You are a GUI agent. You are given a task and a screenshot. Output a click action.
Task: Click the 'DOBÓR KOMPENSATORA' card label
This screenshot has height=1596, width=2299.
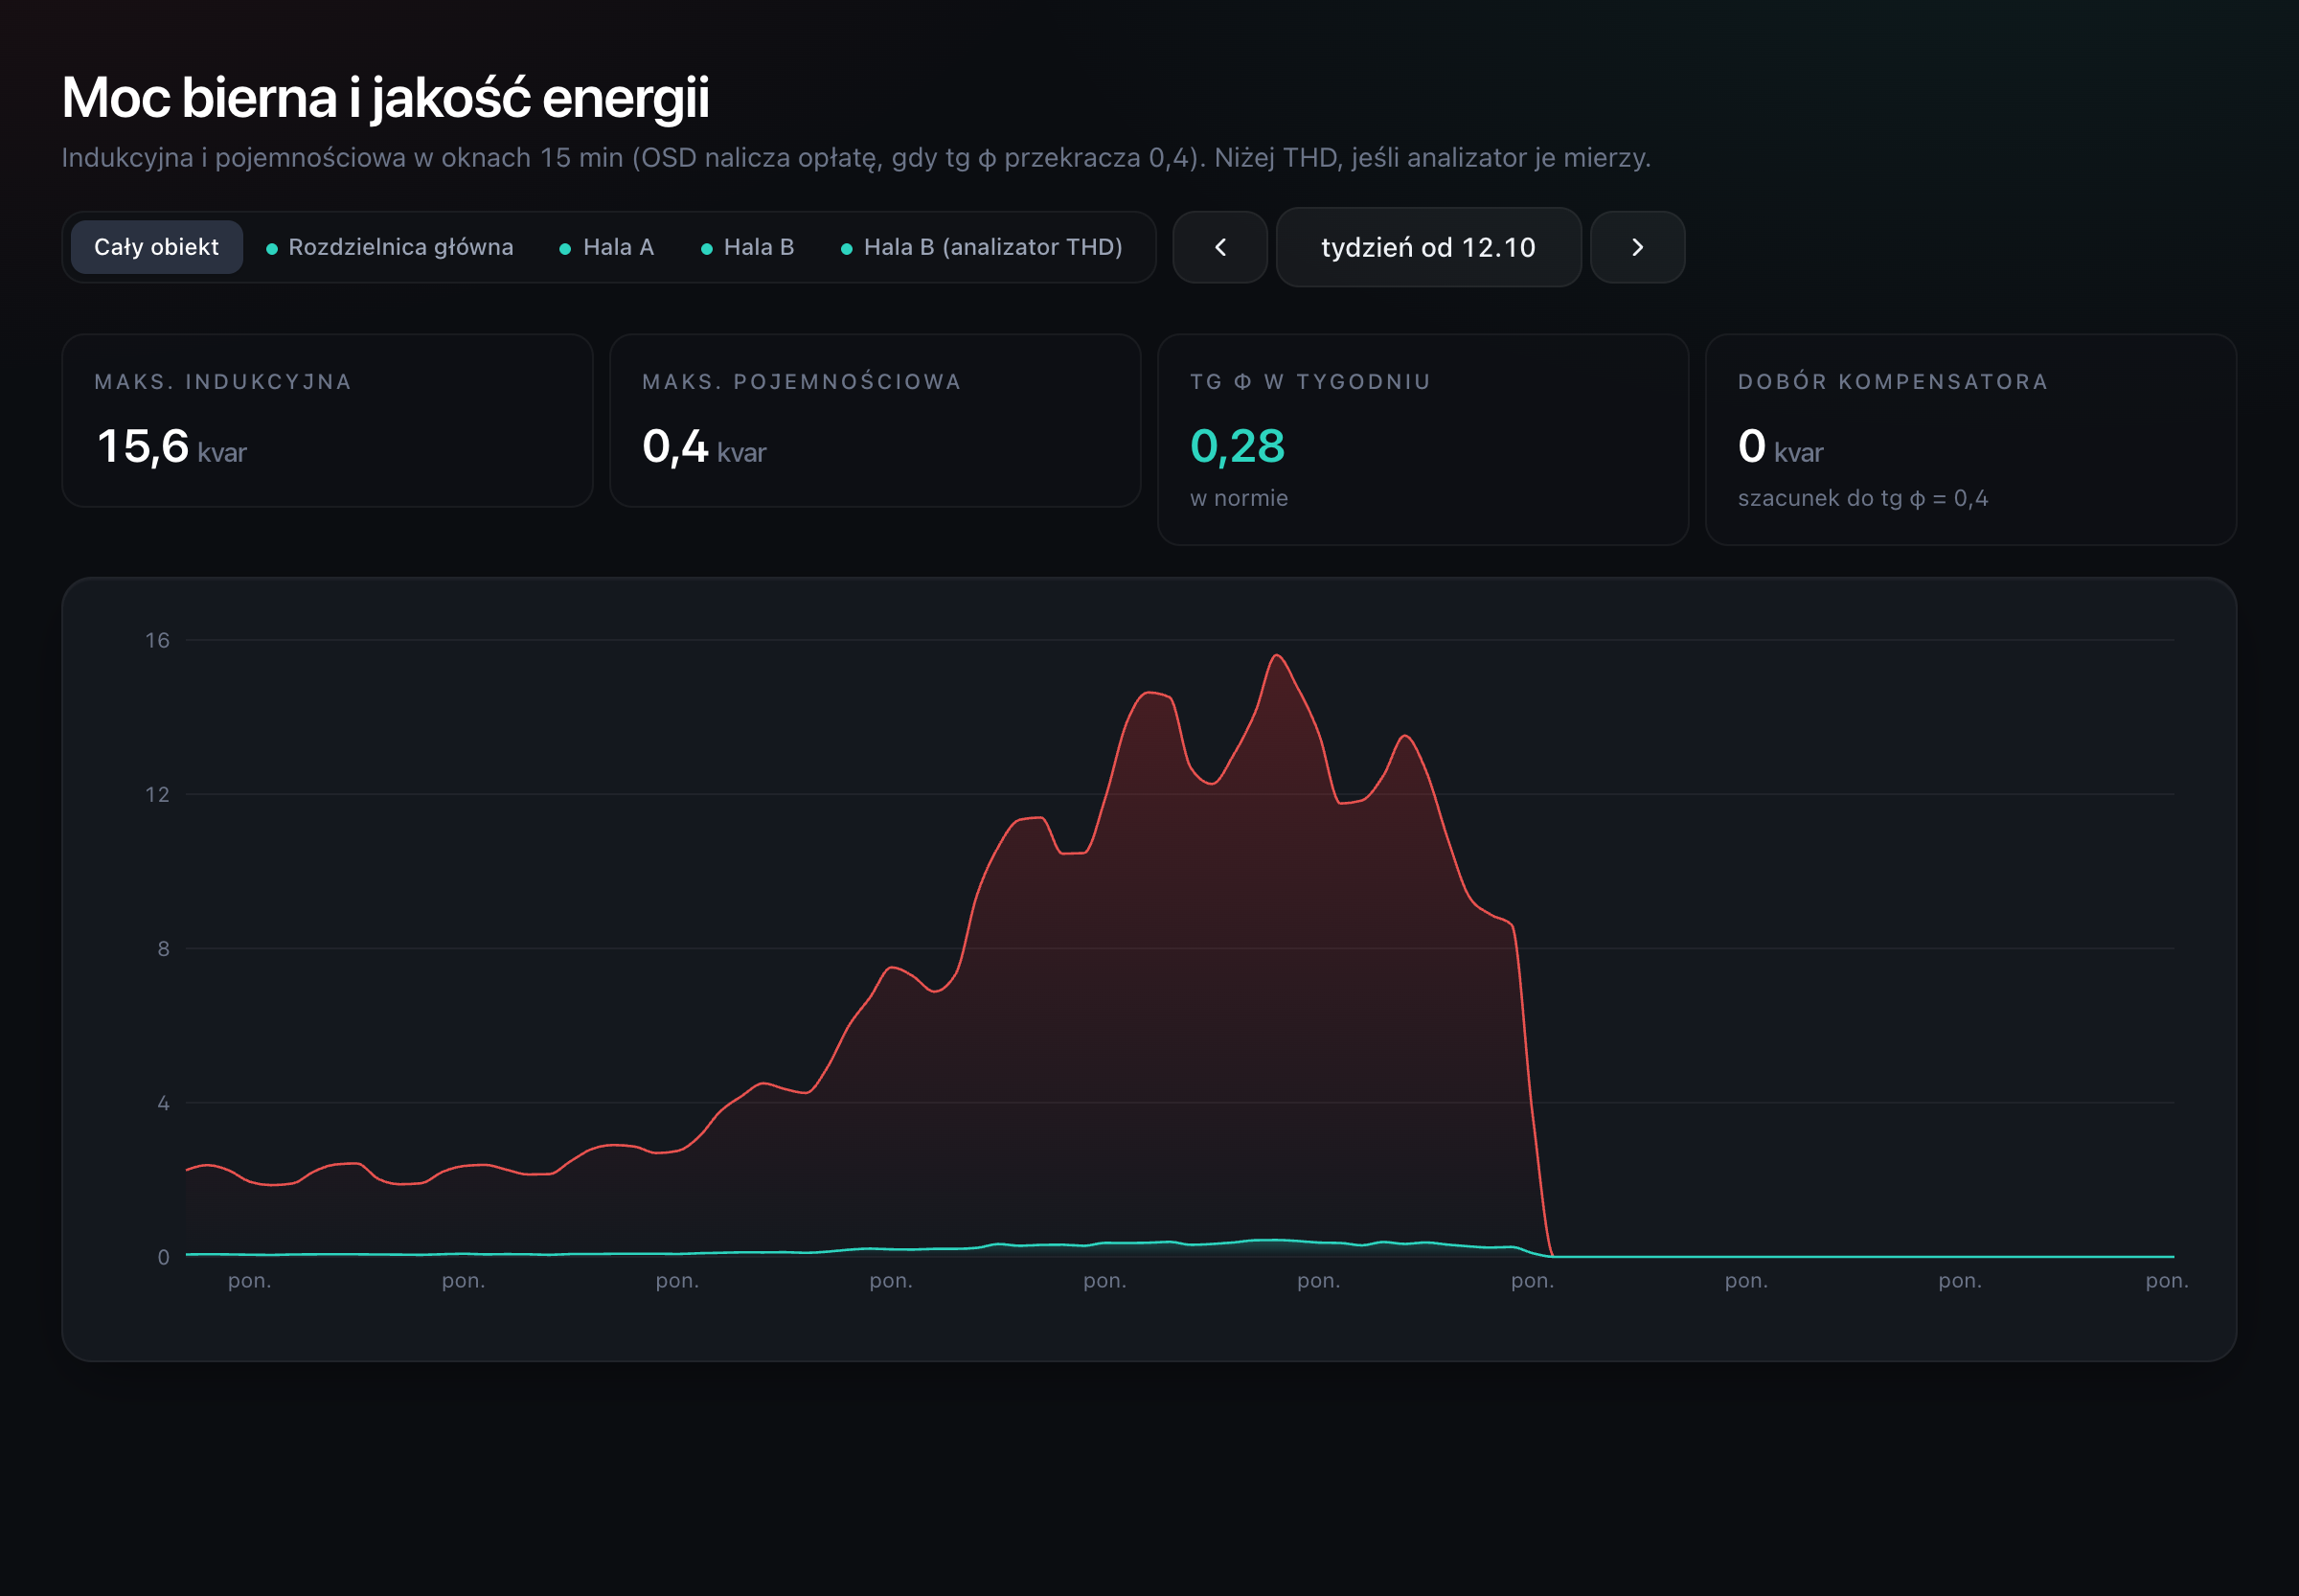(x=1893, y=382)
